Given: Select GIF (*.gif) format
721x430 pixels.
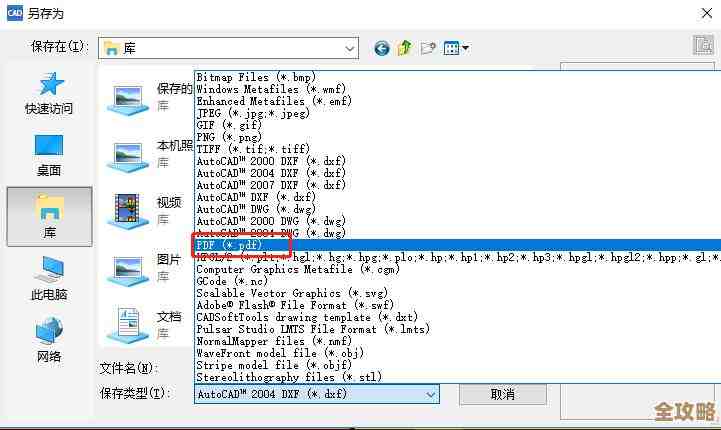Looking at the screenshot, I should pyautogui.click(x=229, y=125).
